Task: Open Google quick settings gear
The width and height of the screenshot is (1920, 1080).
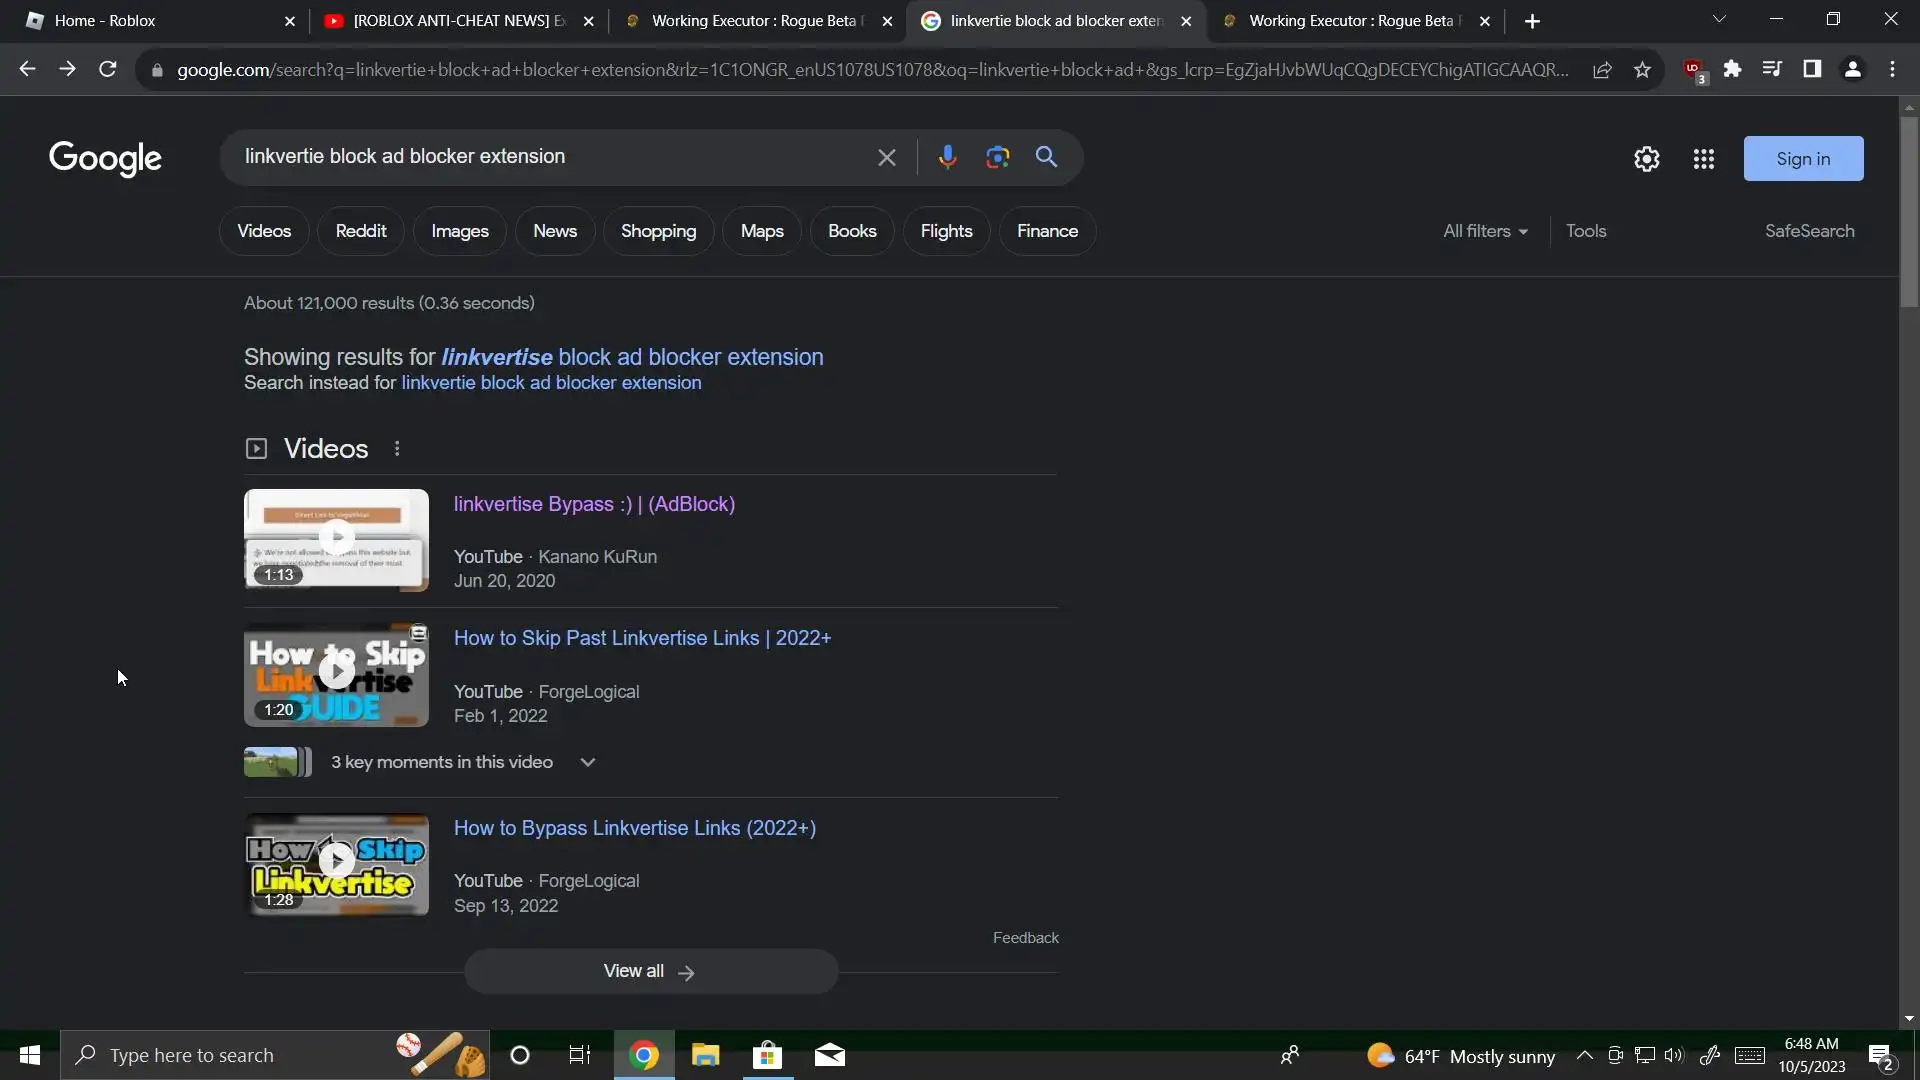Action: pos(1646,159)
